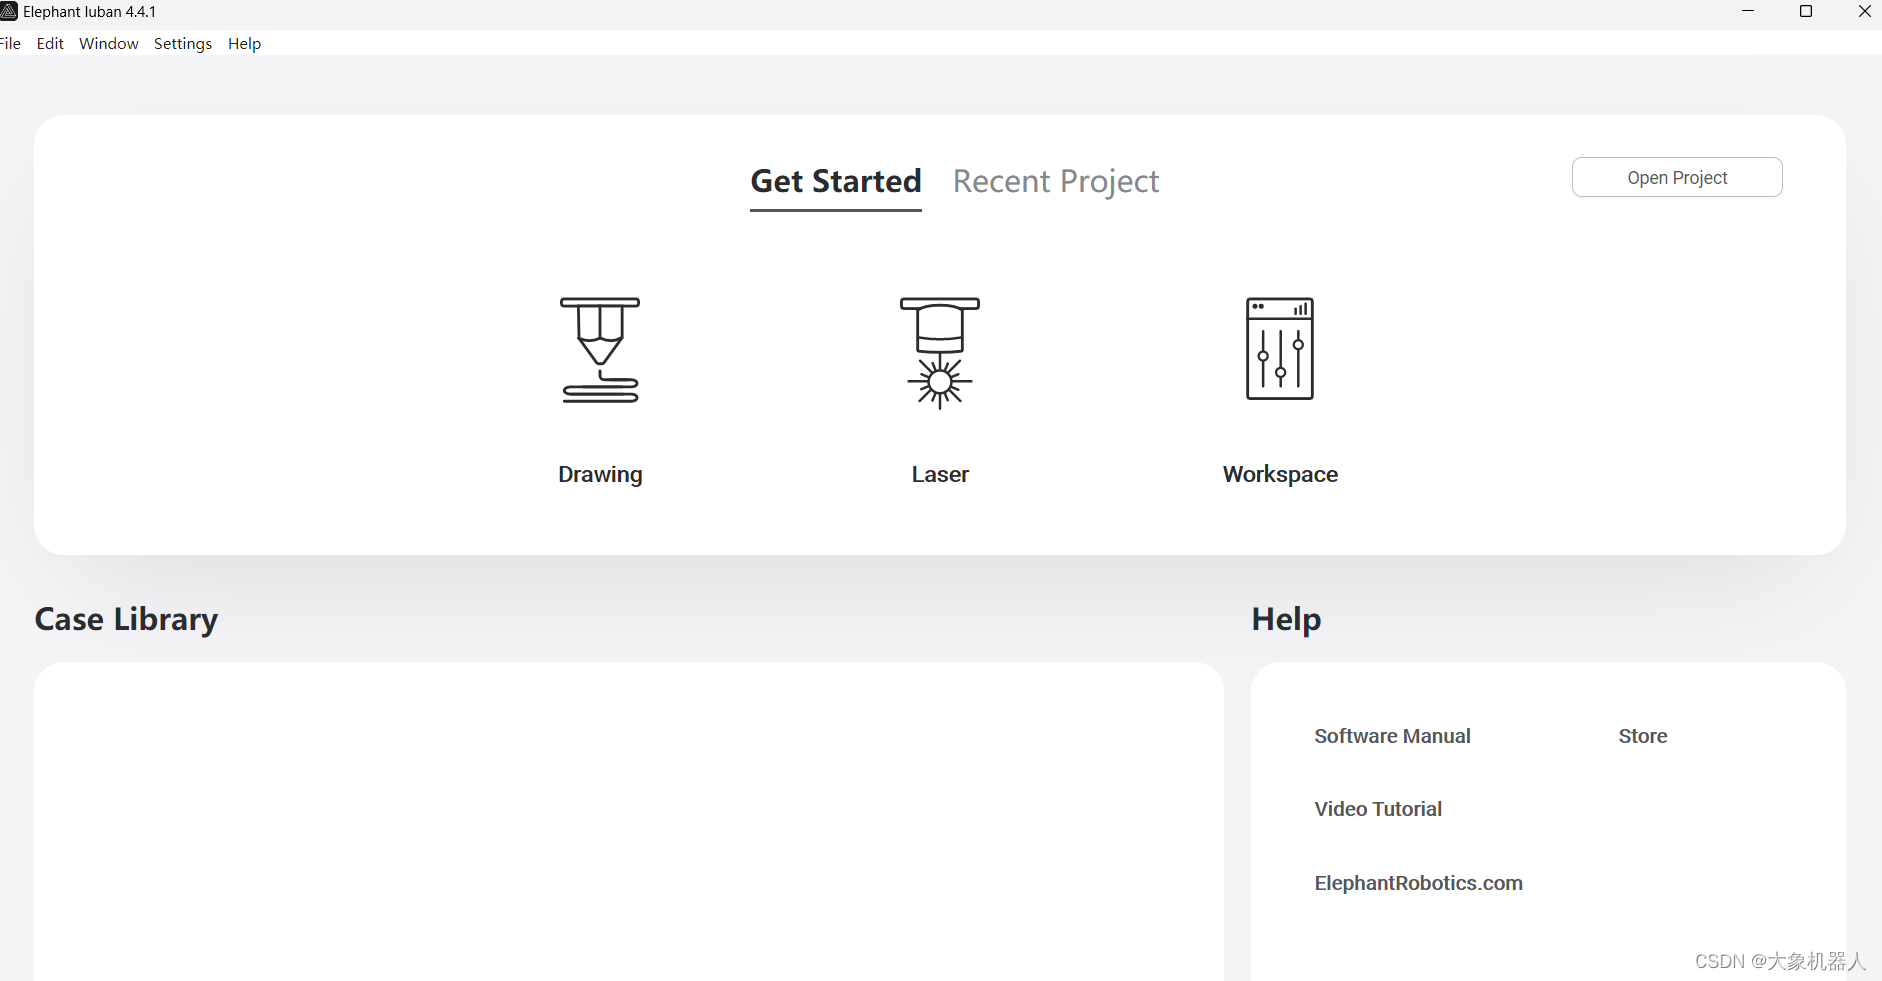Open the Edit menu

tap(50, 43)
